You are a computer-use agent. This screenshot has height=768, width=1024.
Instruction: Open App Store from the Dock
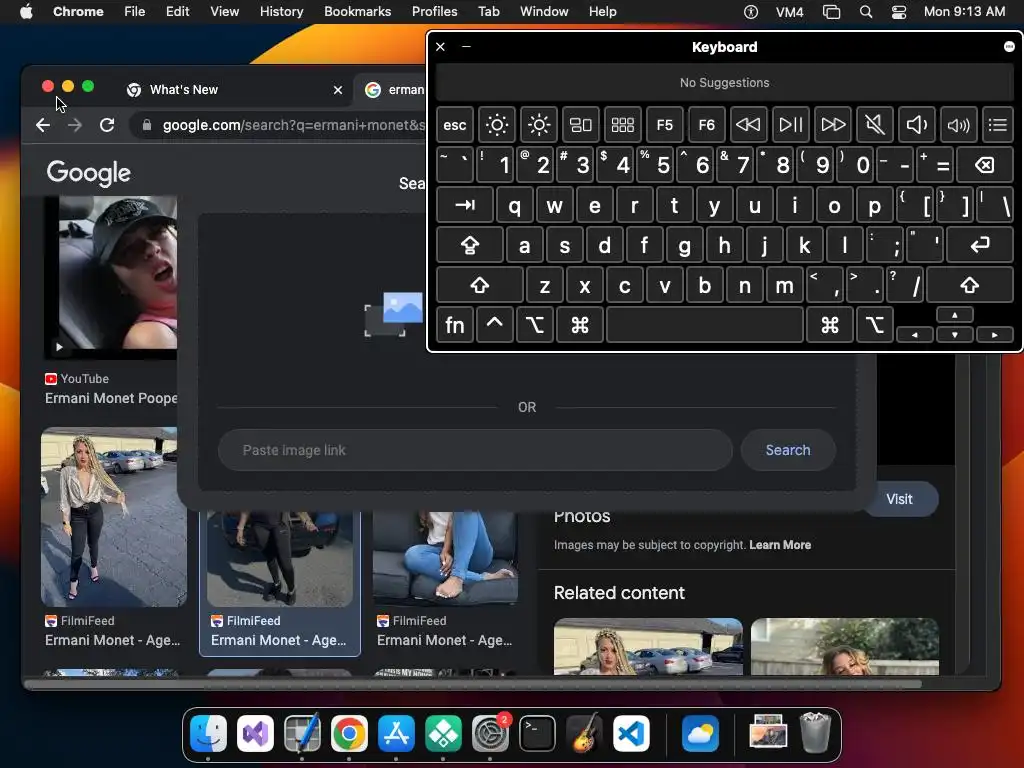pyautogui.click(x=396, y=733)
